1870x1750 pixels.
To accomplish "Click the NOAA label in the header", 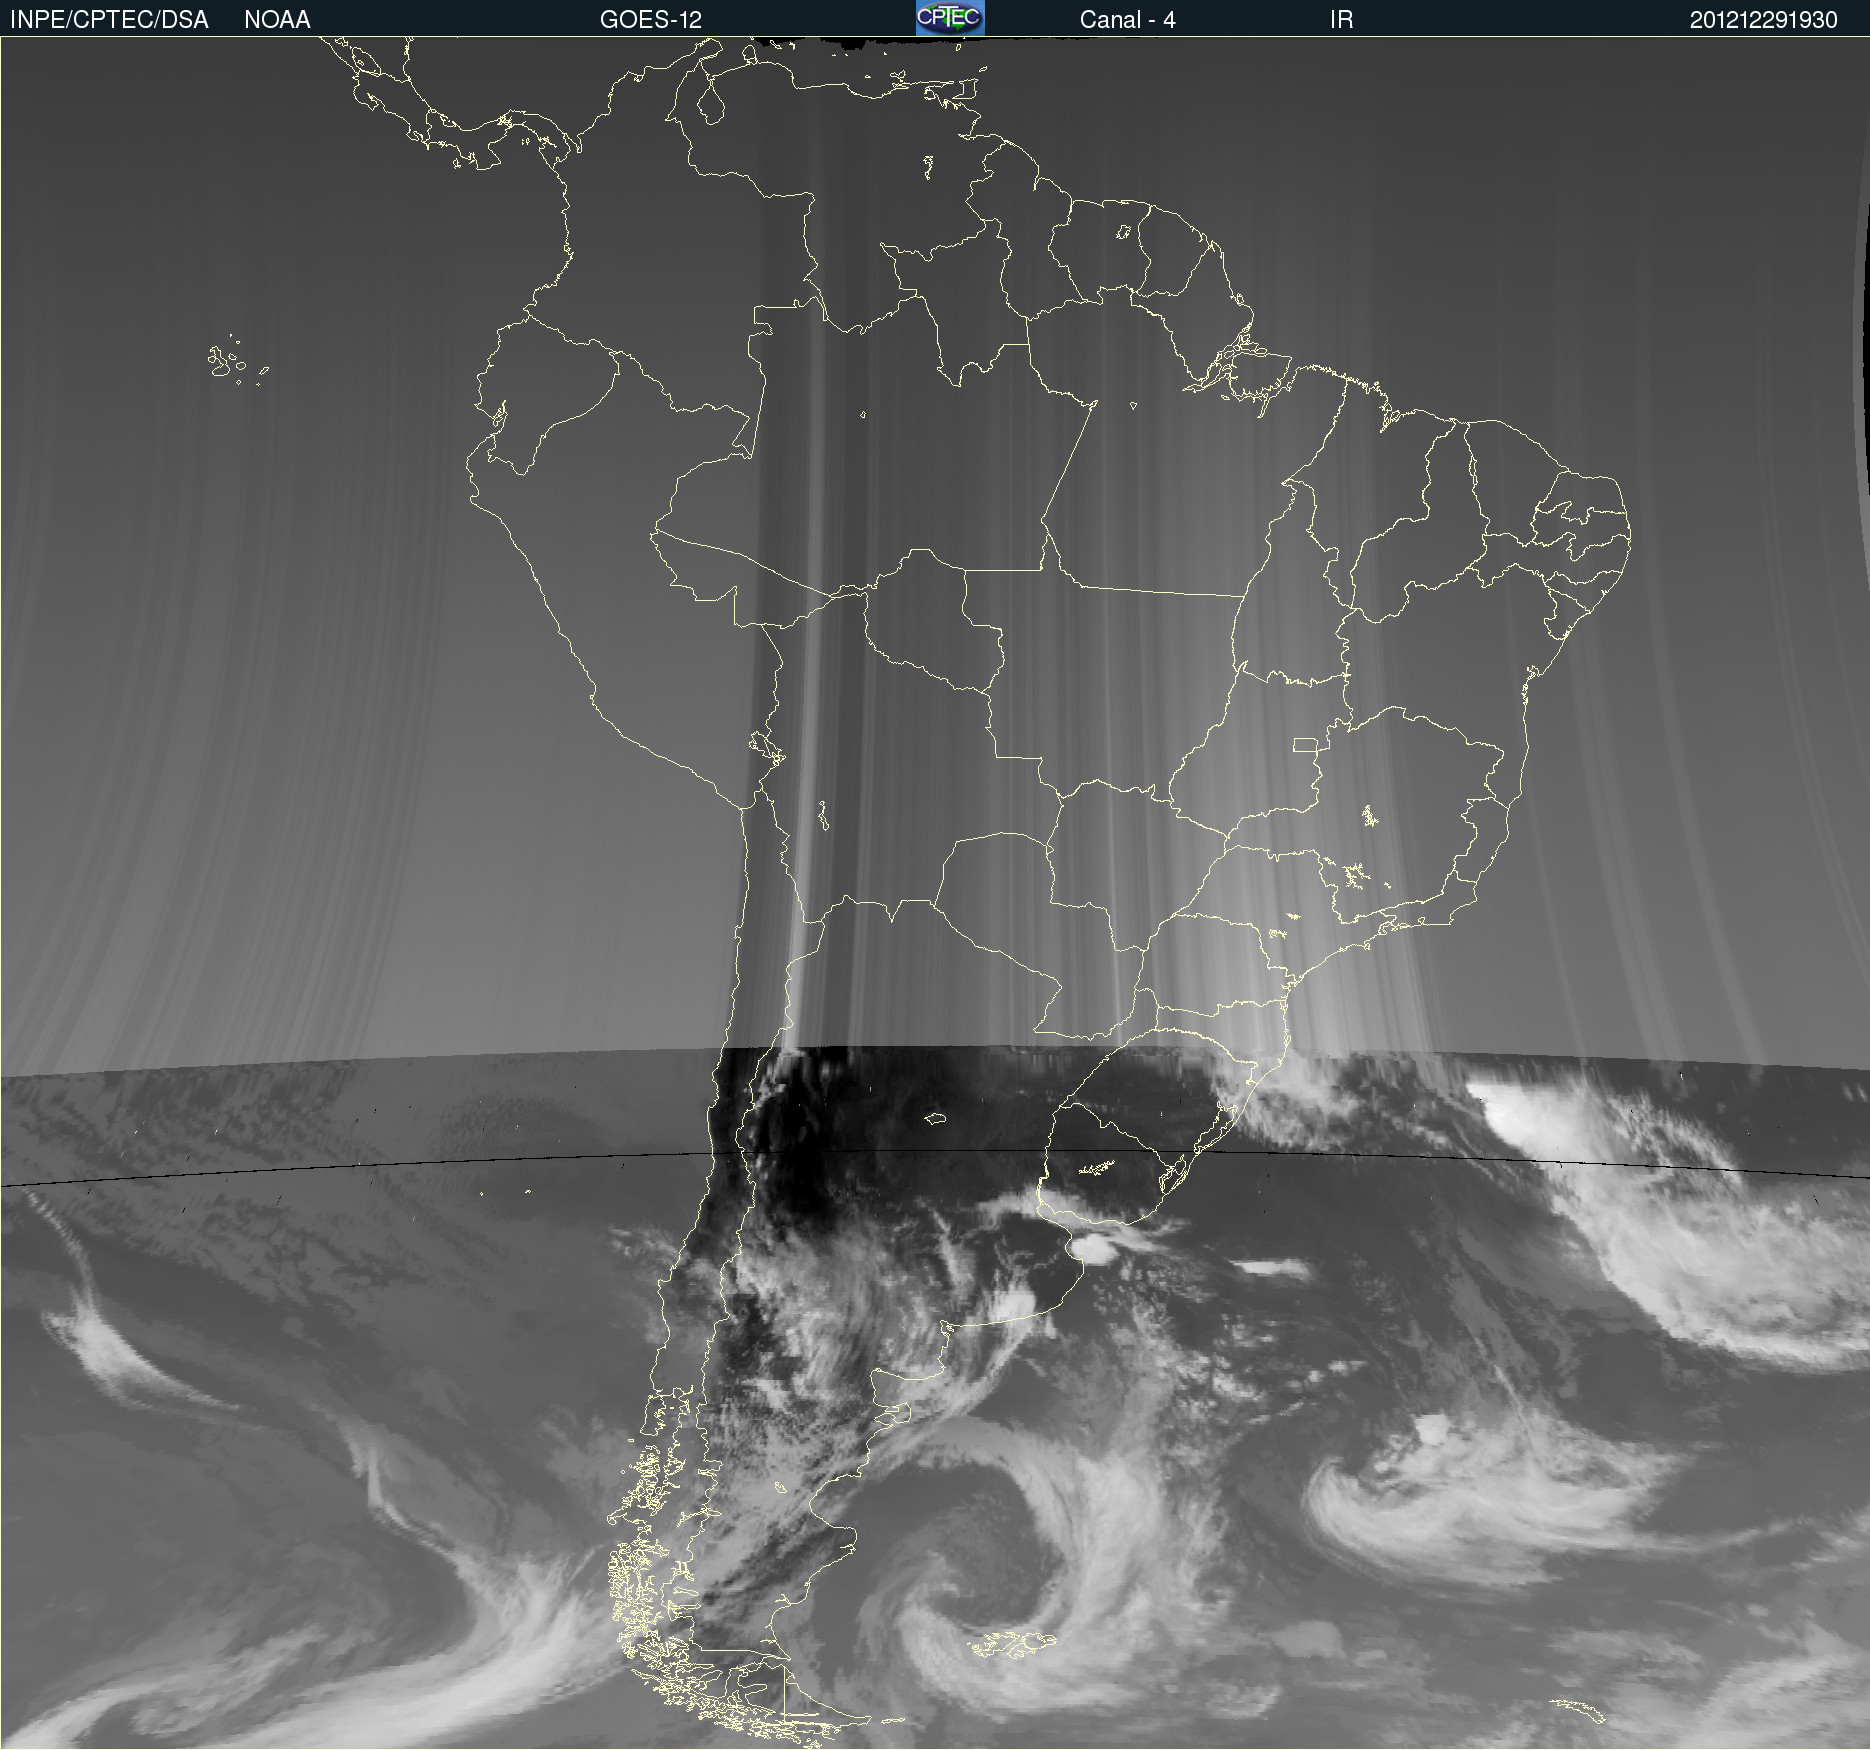I will pyautogui.click(x=277, y=20).
